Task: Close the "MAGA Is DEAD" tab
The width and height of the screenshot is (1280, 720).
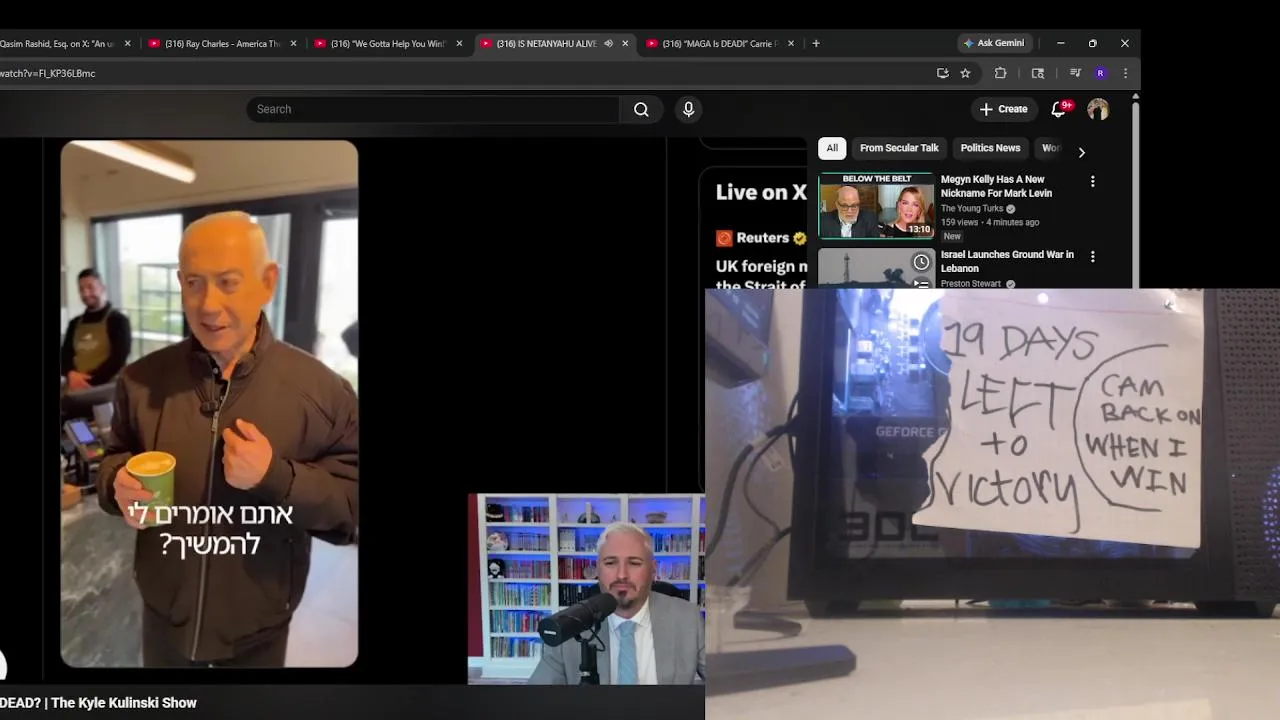Action: coord(791,44)
